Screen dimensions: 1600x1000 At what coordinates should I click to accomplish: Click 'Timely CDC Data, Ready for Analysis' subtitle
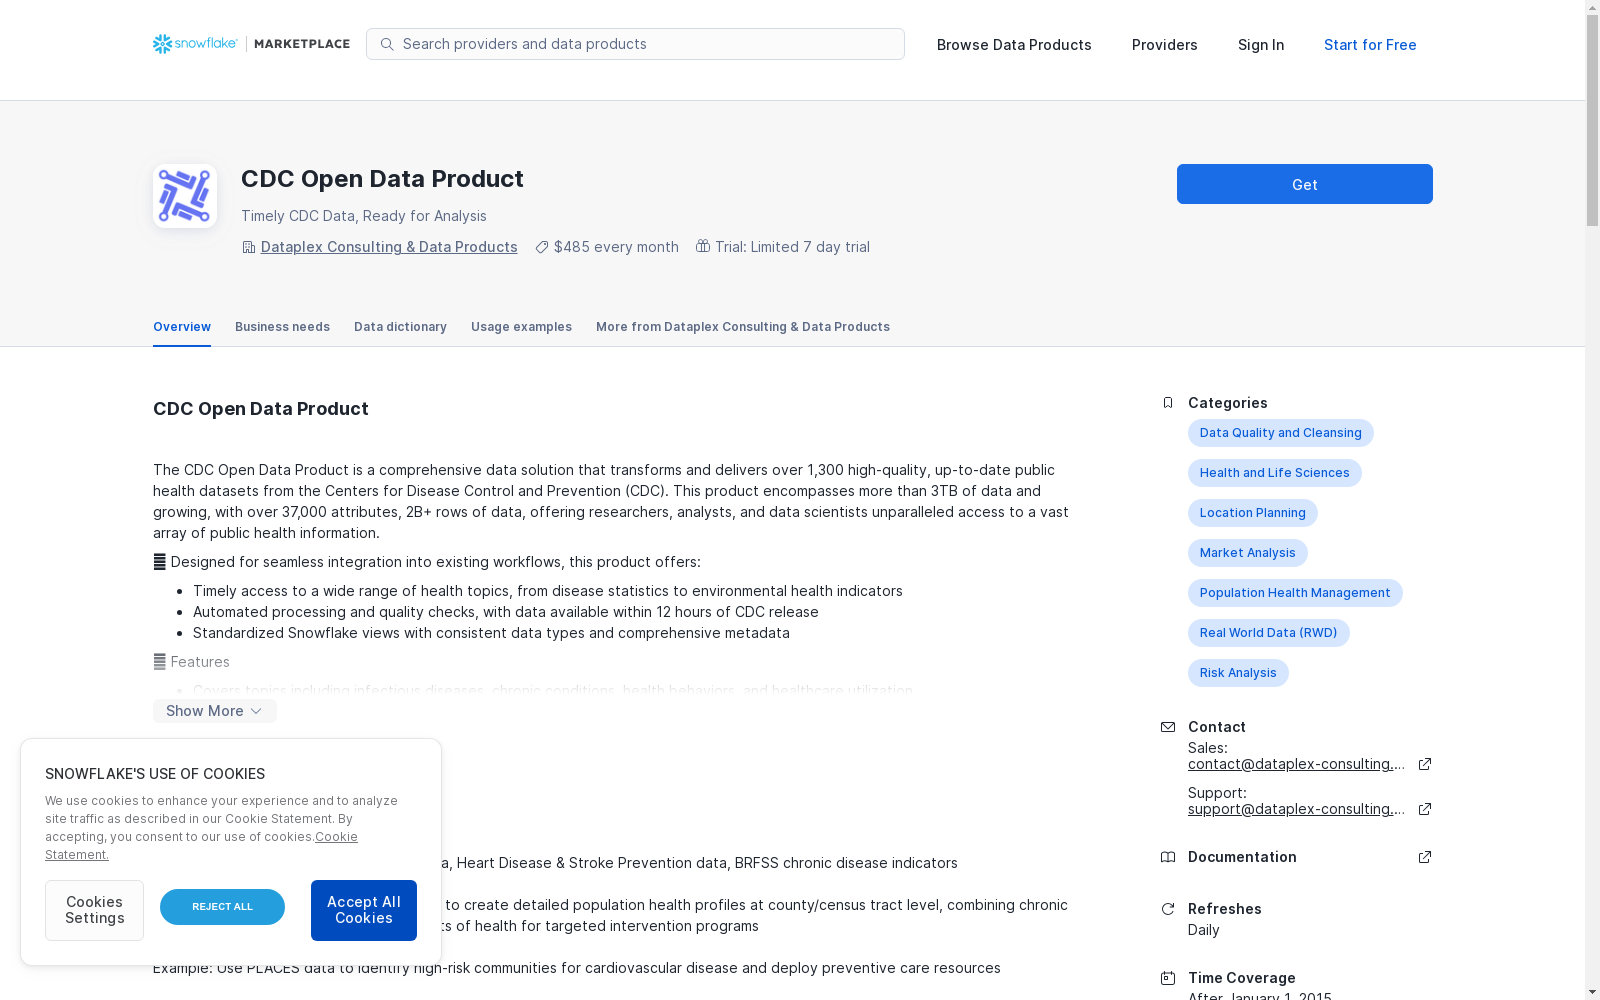(x=364, y=216)
